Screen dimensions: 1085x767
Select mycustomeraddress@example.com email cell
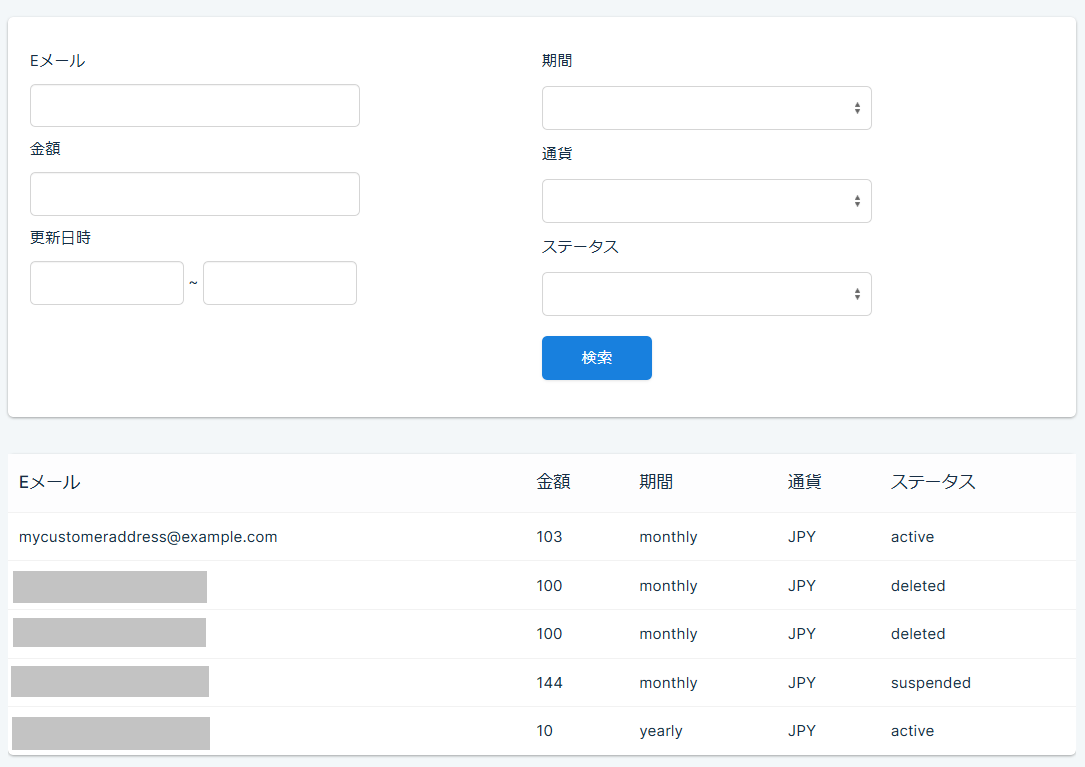pos(148,536)
